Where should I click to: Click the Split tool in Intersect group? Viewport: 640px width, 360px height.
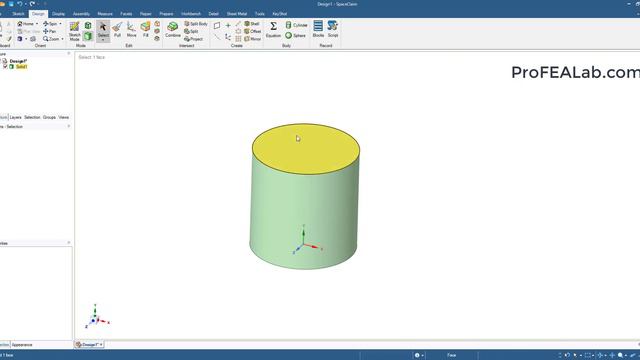pyautogui.click(x=191, y=31)
